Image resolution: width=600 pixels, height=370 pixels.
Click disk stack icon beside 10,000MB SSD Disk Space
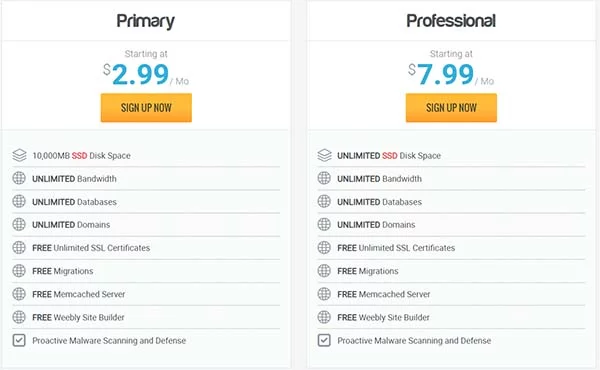pyautogui.click(x=19, y=155)
